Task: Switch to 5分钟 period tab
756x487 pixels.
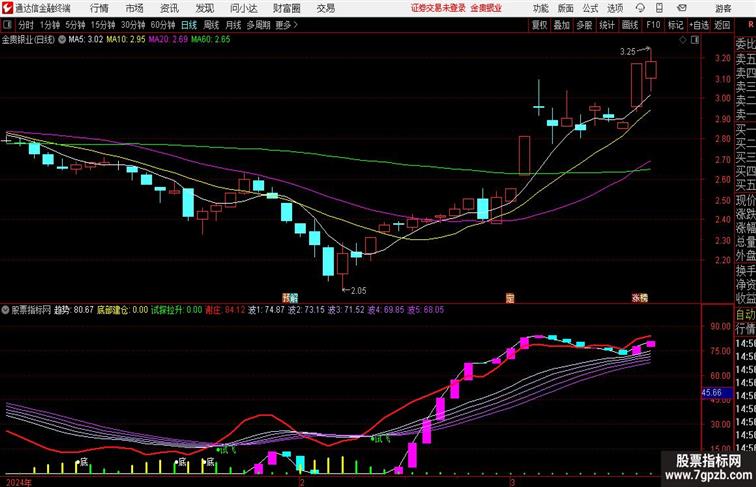Action: [75, 25]
